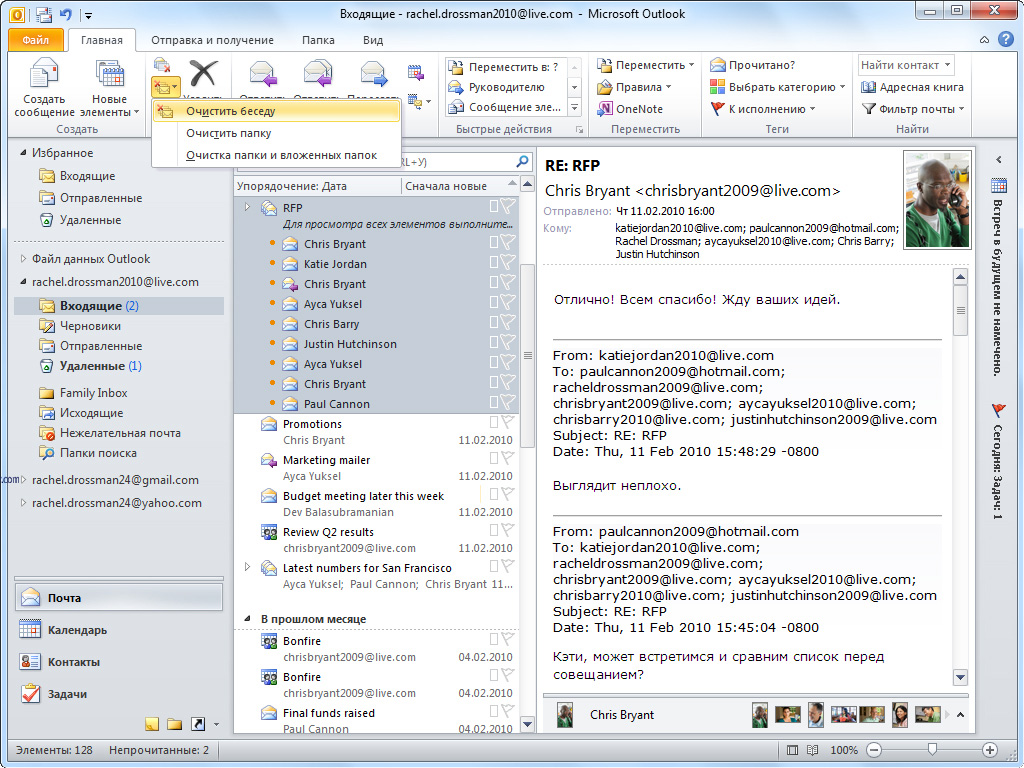Open К исполнению follow-up flag menu

pos(763,109)
